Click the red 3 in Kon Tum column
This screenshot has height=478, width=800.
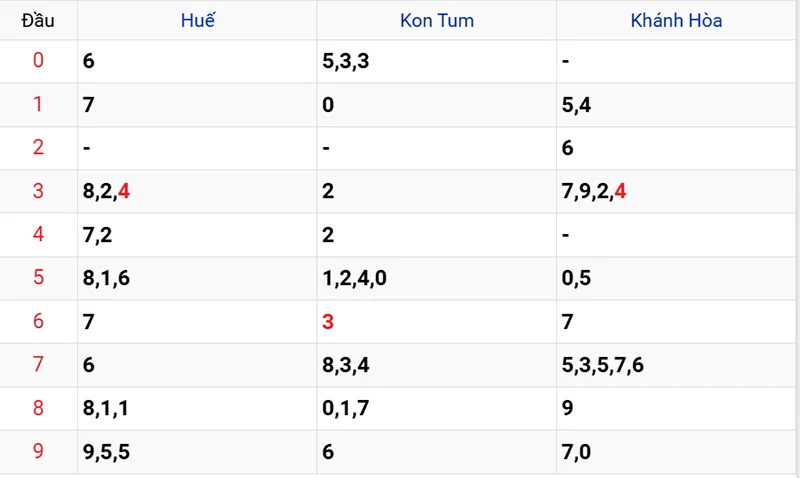click(329, 321)
